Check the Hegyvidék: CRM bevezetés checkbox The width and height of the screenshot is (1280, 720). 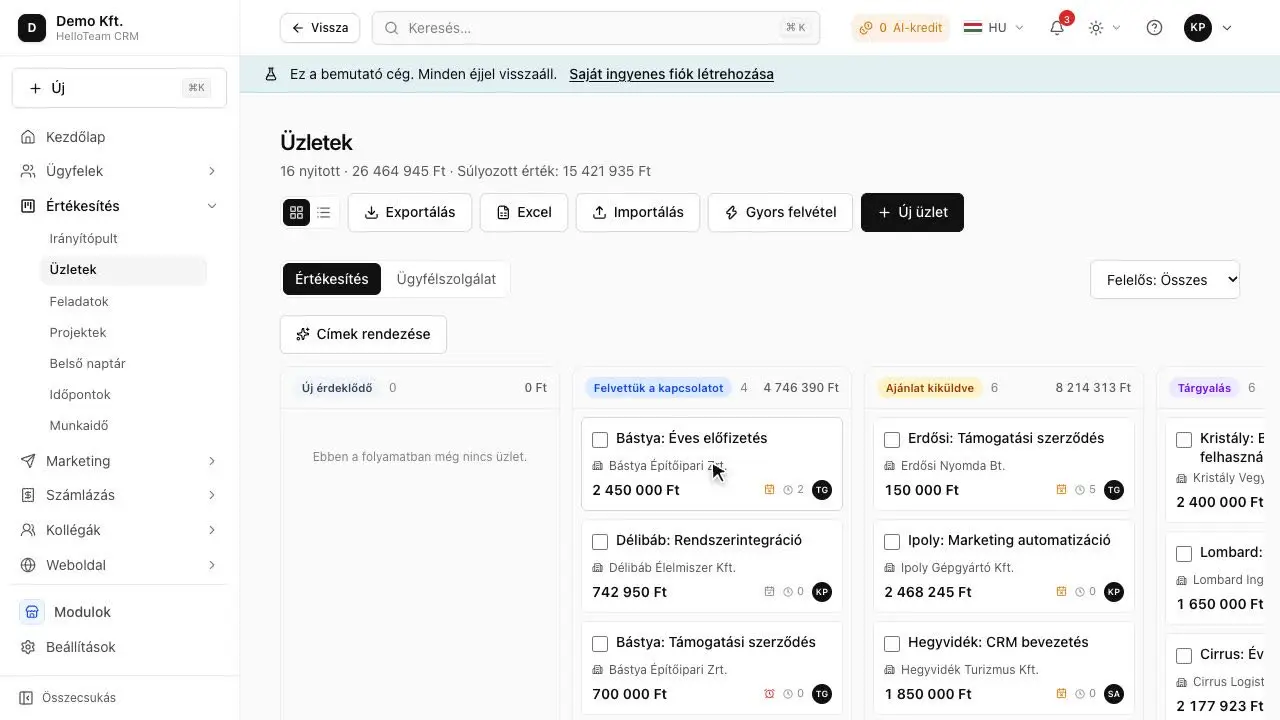click(892, 644)
